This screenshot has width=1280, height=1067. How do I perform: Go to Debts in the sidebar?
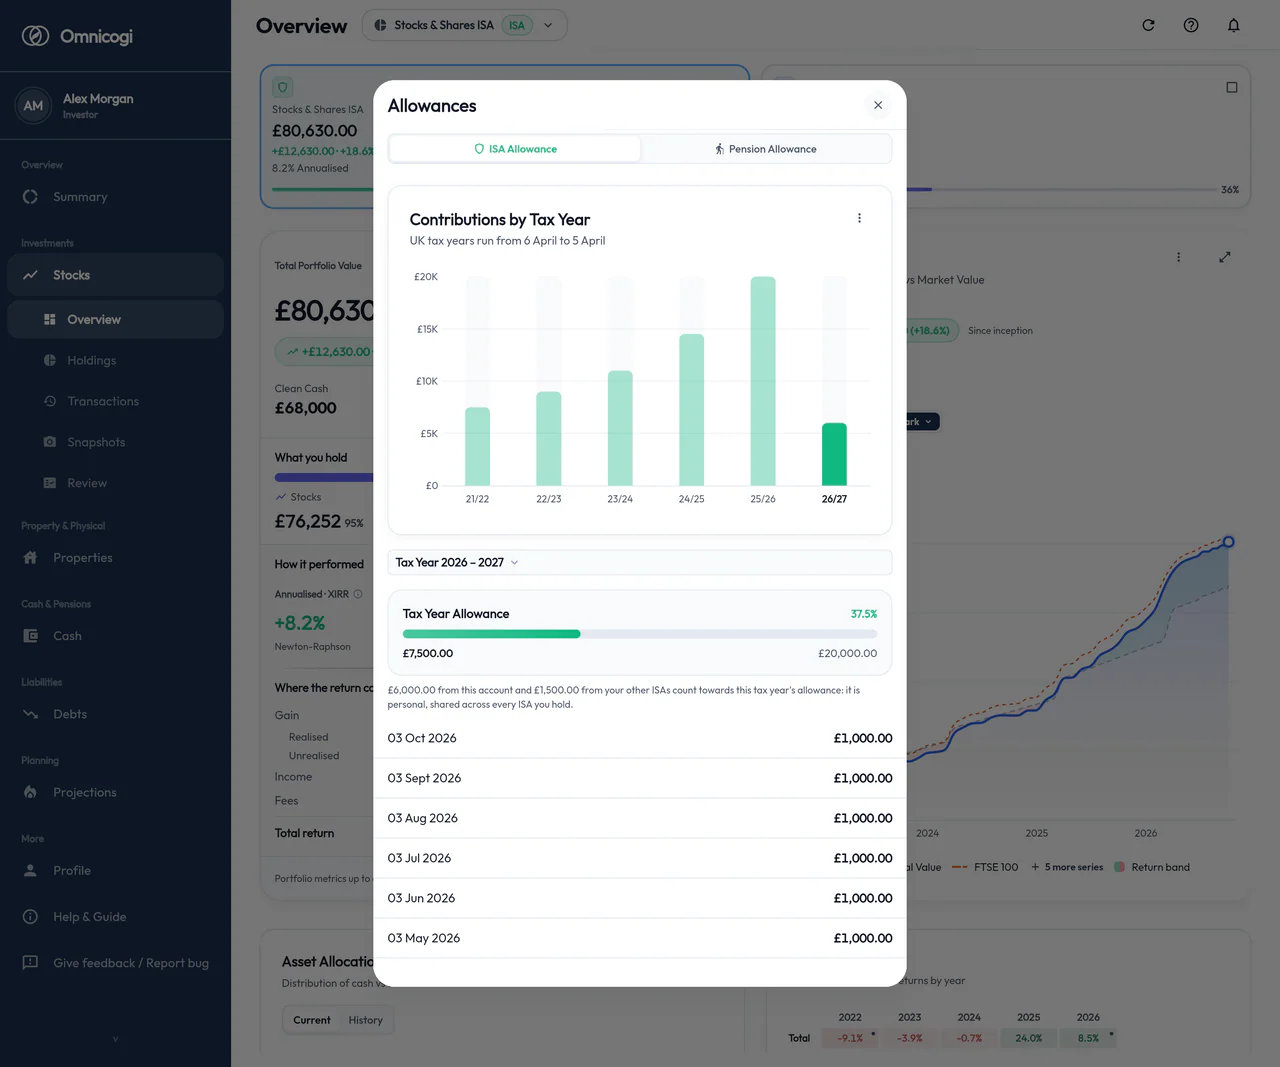click(115, 714)
